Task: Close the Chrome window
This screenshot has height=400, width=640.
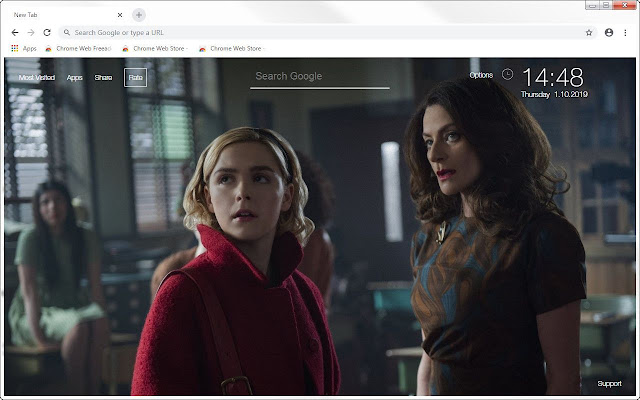Action: click(625, 5)
